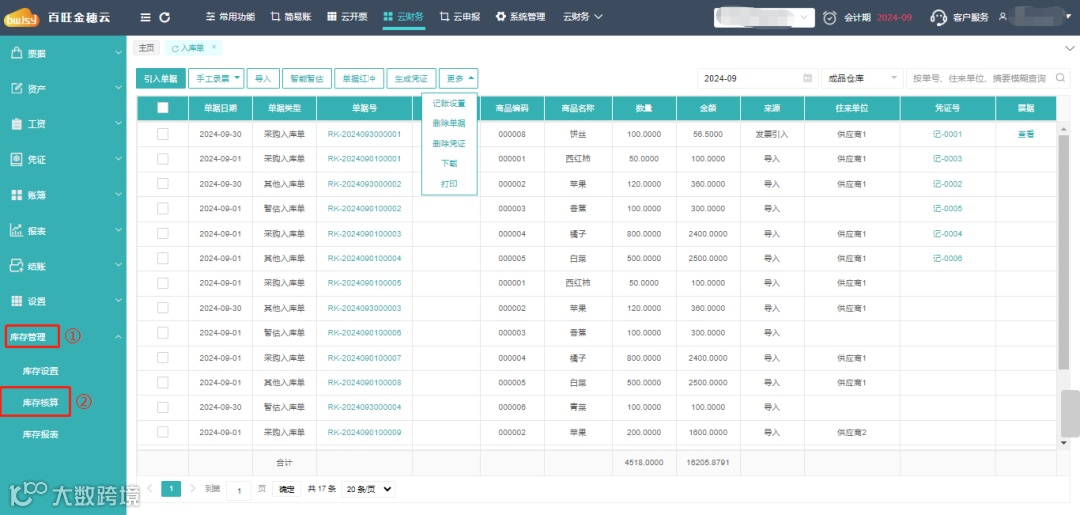Viewport: 1080px width, 515px height.
Task: Select 删除凭证 from the 更多 menu
Action: [449, 143]
